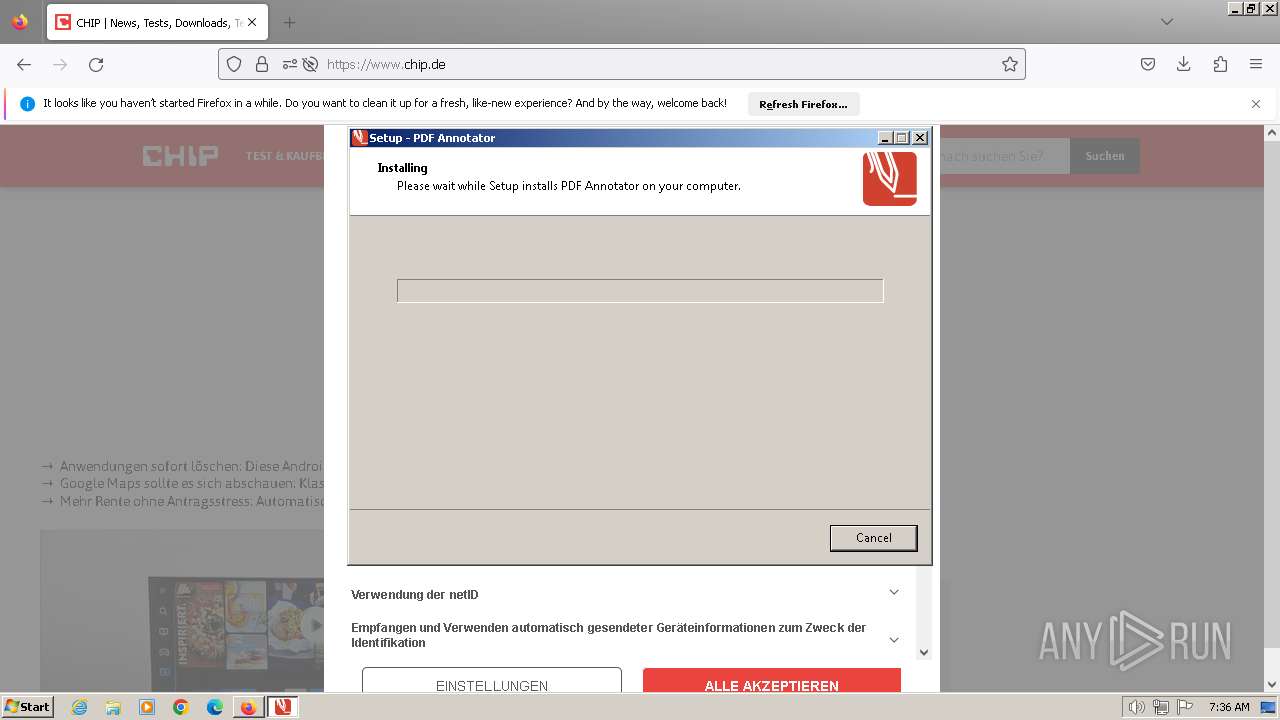Switch to Firefox on the taskbar
The height and width of the screenshot is (720, 1280).
tap(248, 707)
